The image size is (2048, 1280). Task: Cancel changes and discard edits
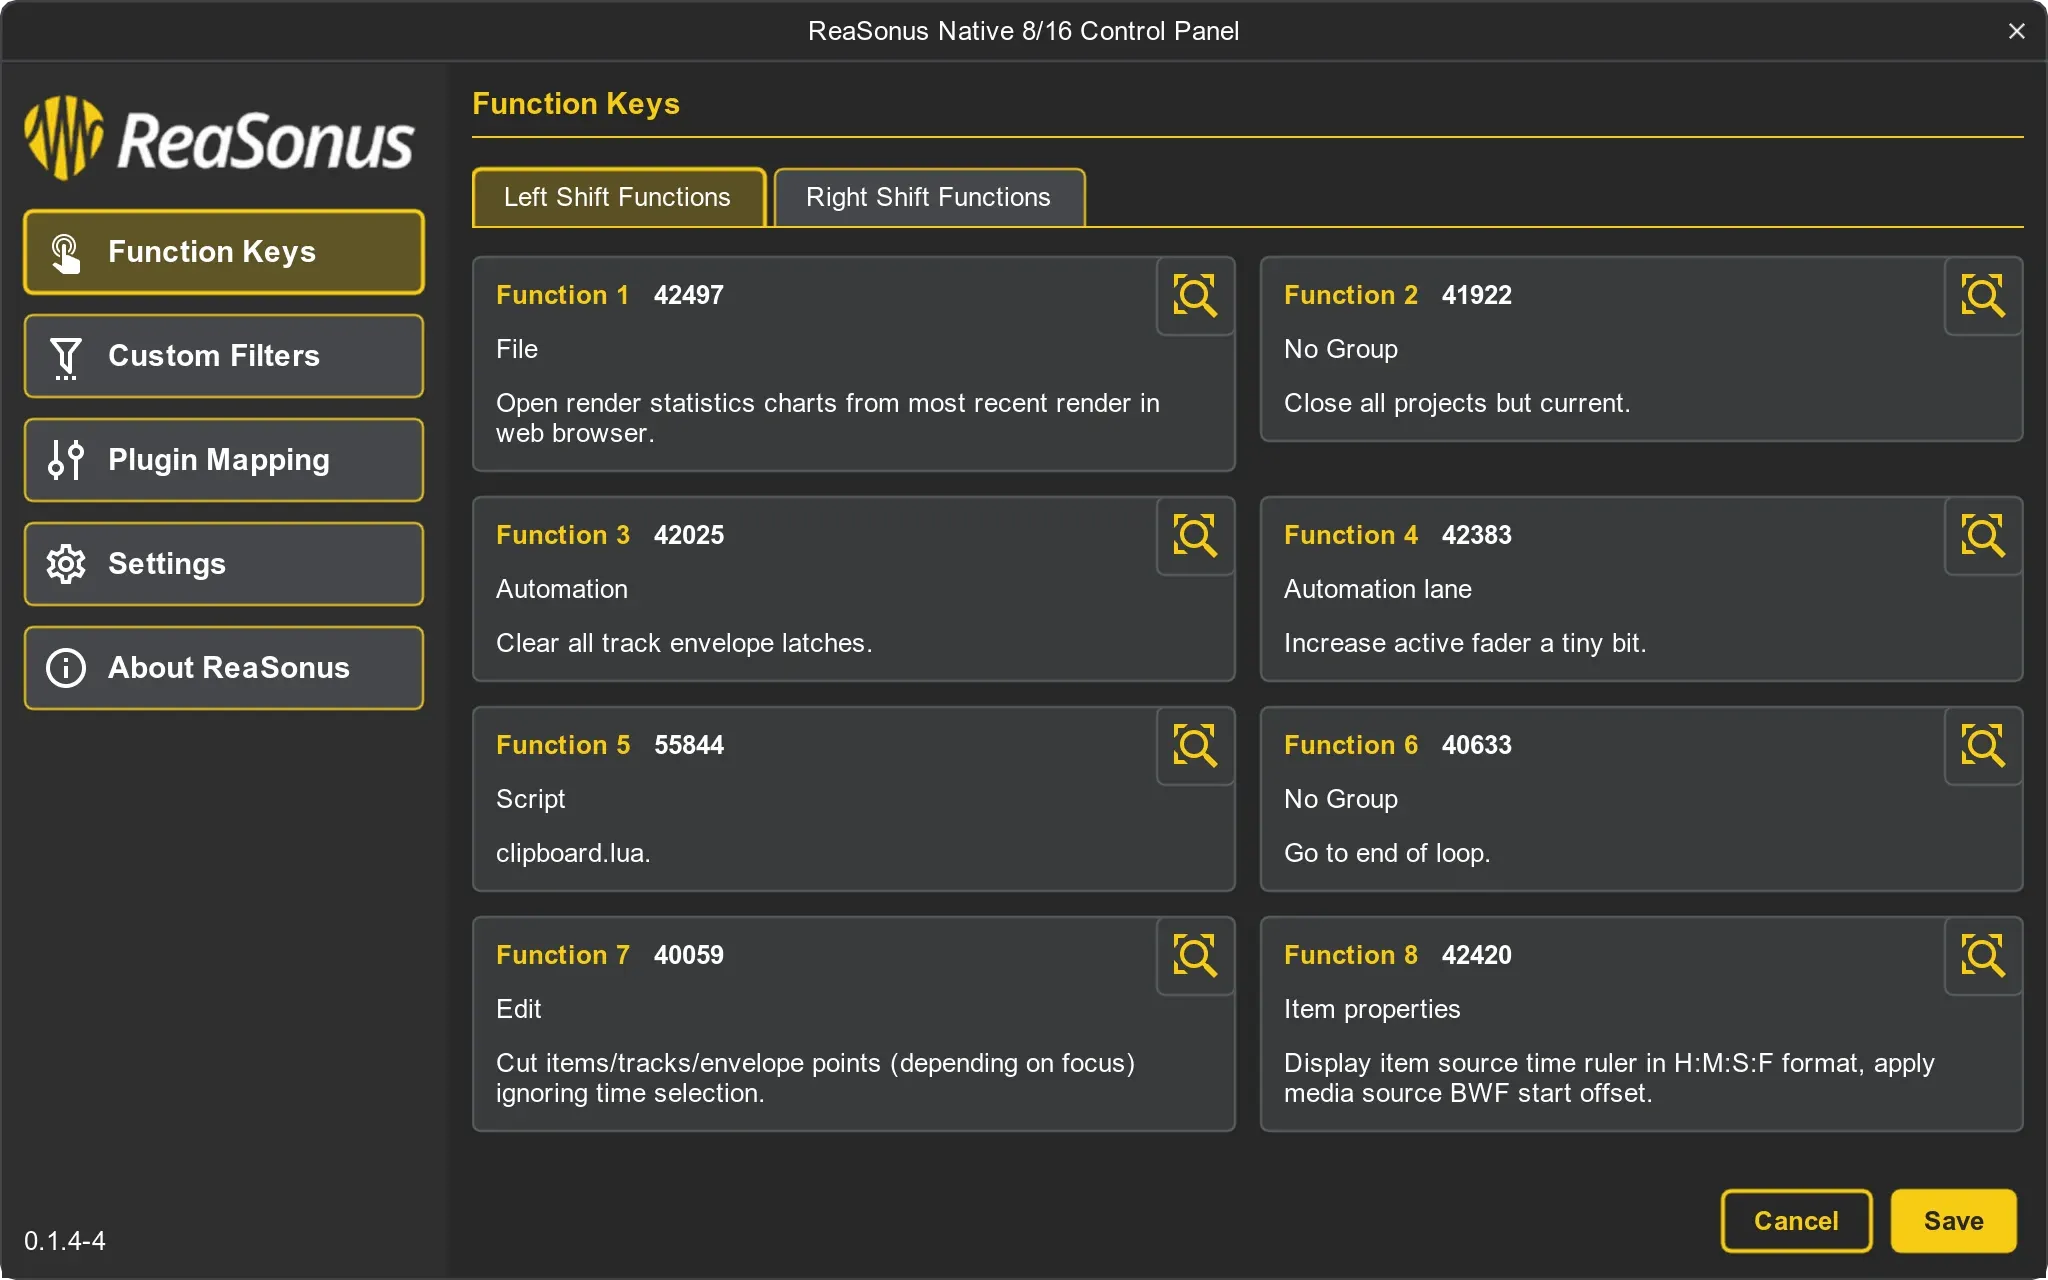pyautogui.click(x=1795, y=1220)
